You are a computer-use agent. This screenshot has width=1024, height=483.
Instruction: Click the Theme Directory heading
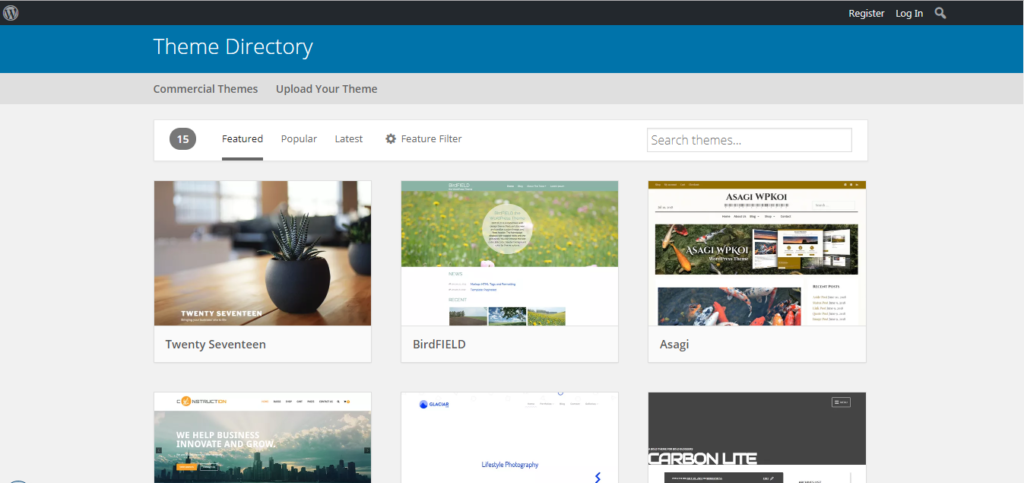(x=233, y=47)
